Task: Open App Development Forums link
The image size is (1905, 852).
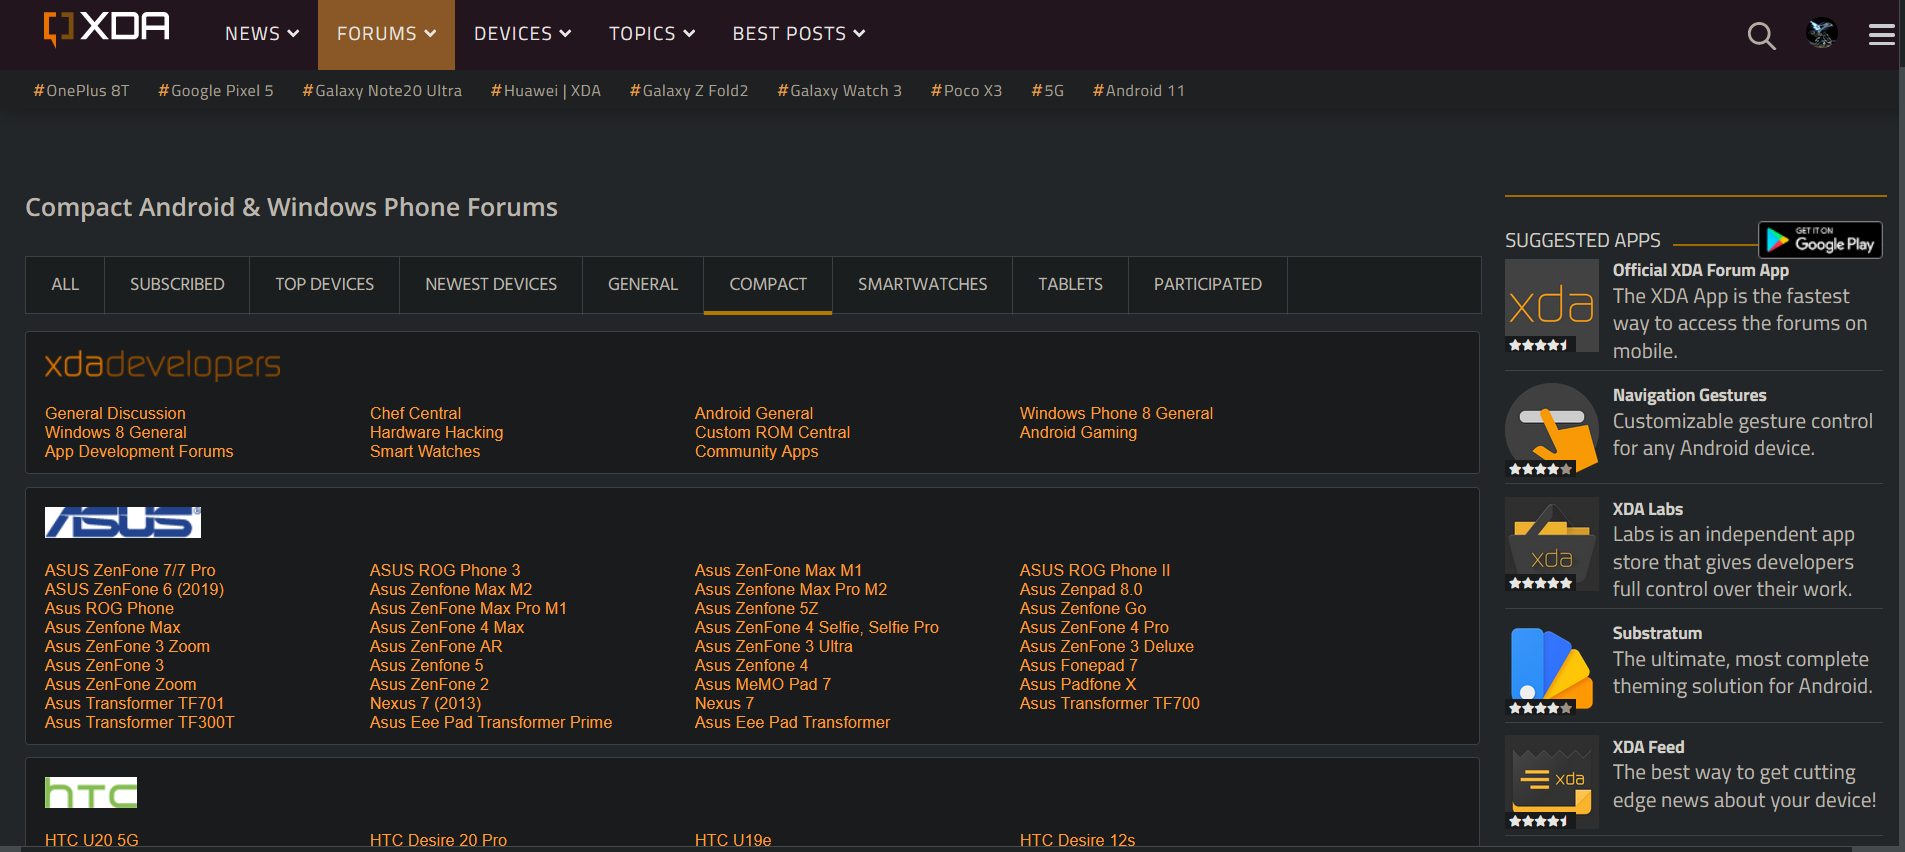Action: tap(139, 451)
